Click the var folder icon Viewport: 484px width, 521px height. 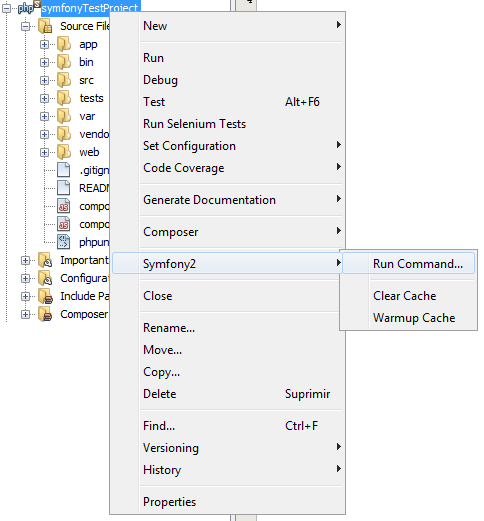(64, 116)
